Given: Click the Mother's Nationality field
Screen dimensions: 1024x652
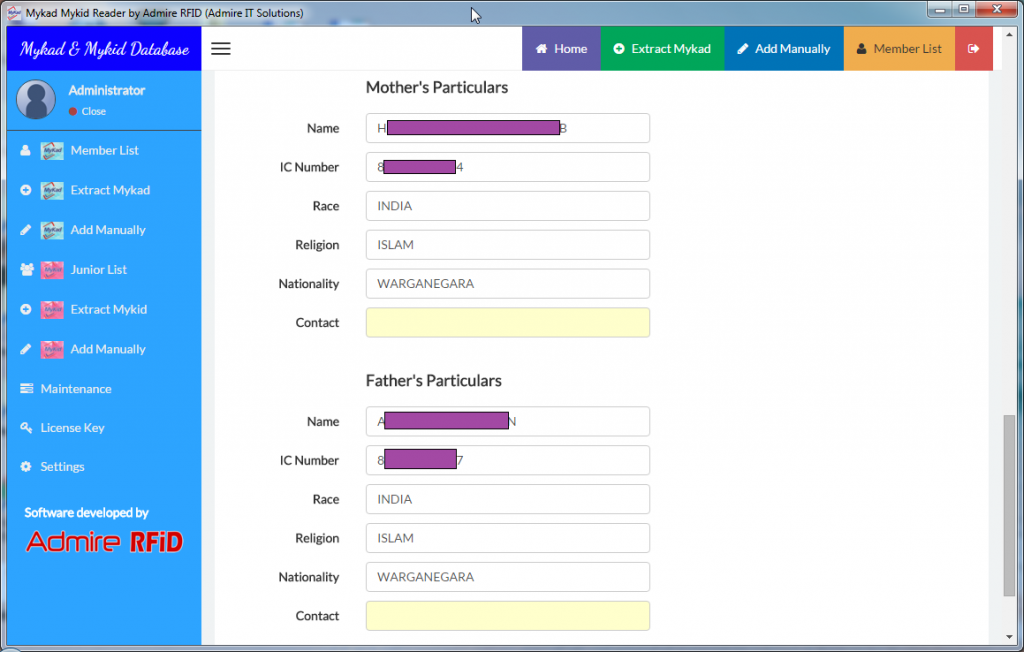Looking at the screenshot, I should 507,284.
